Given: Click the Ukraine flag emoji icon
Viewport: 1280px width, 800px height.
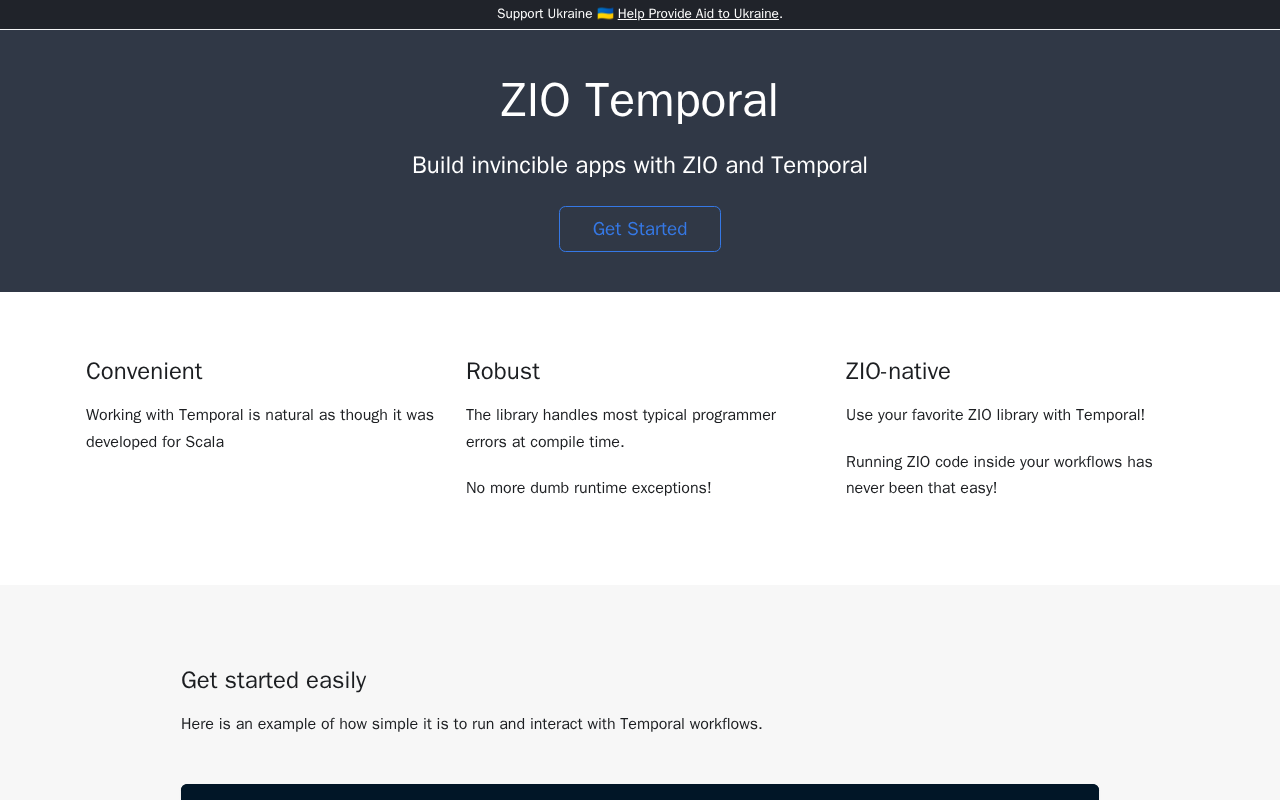Looking at the screenshot, I should point(605,14).
